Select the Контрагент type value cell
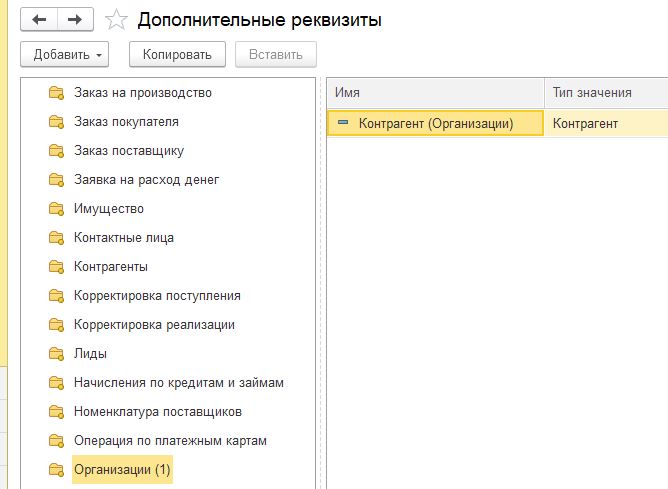668x489 pixels. 606,124
